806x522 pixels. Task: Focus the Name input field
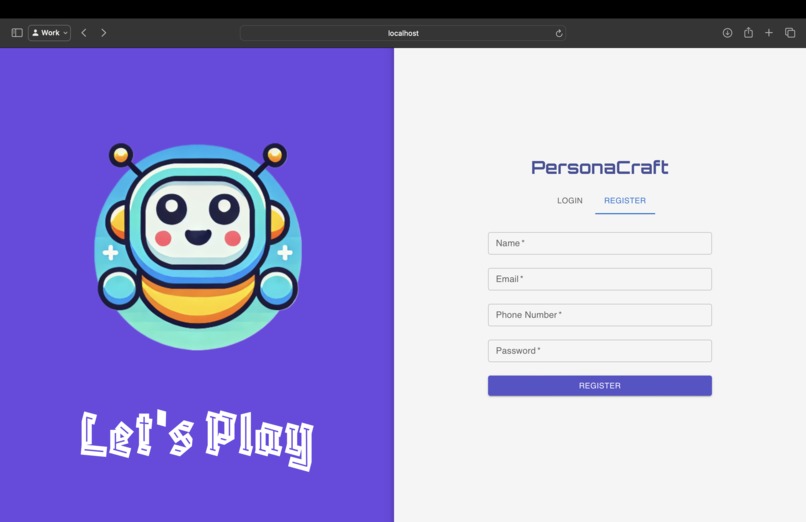coord(600,243)
